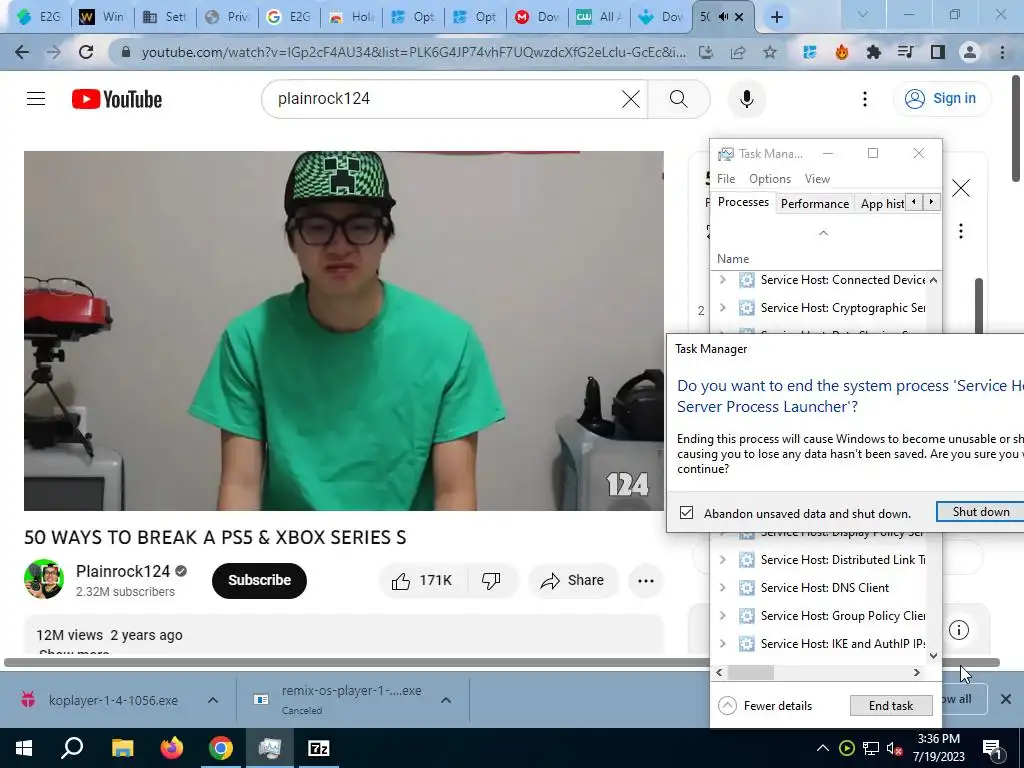Sign in to YouTube

tap(942, 99)
